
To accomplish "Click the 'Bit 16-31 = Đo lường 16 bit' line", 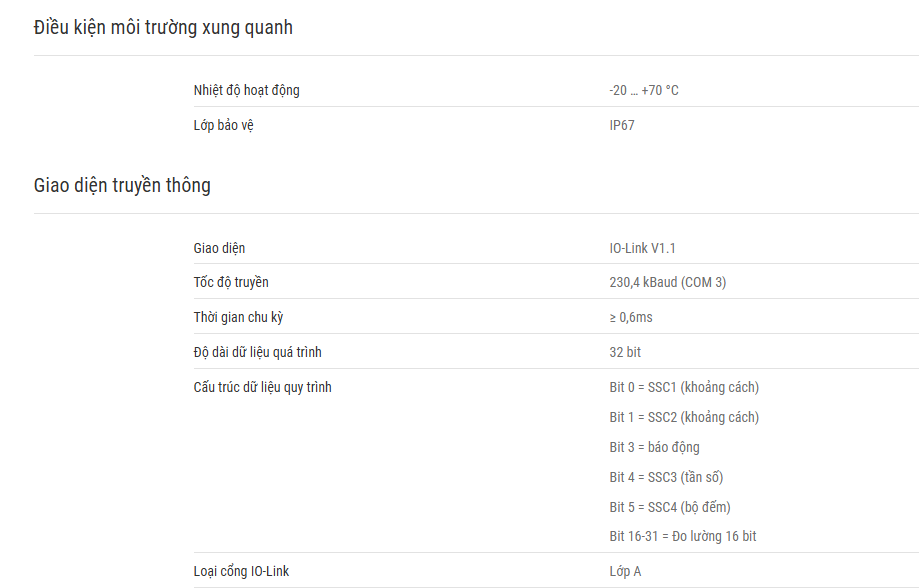I will [683, 536].
